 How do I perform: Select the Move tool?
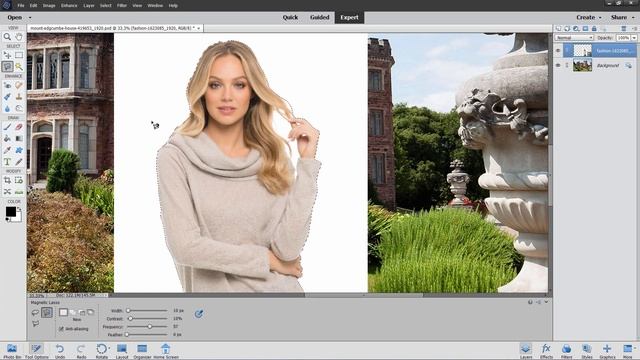7,55
